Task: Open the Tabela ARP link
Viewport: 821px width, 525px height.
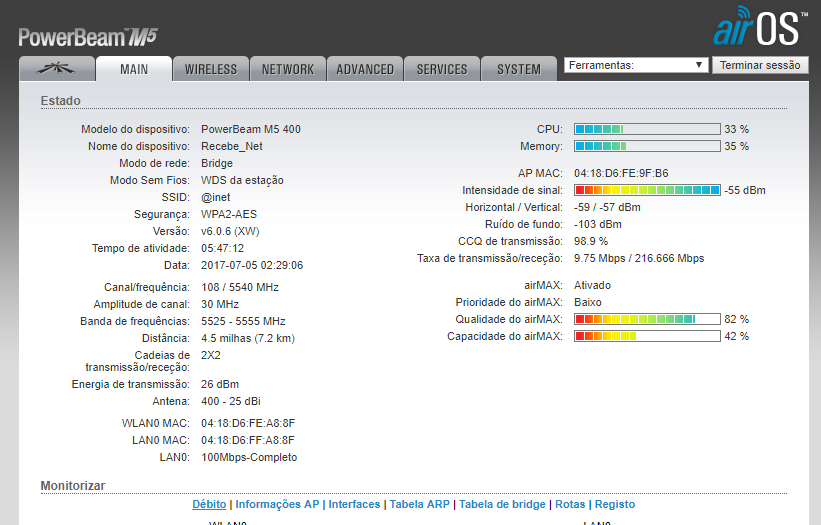Action: [x=419, y=504]
